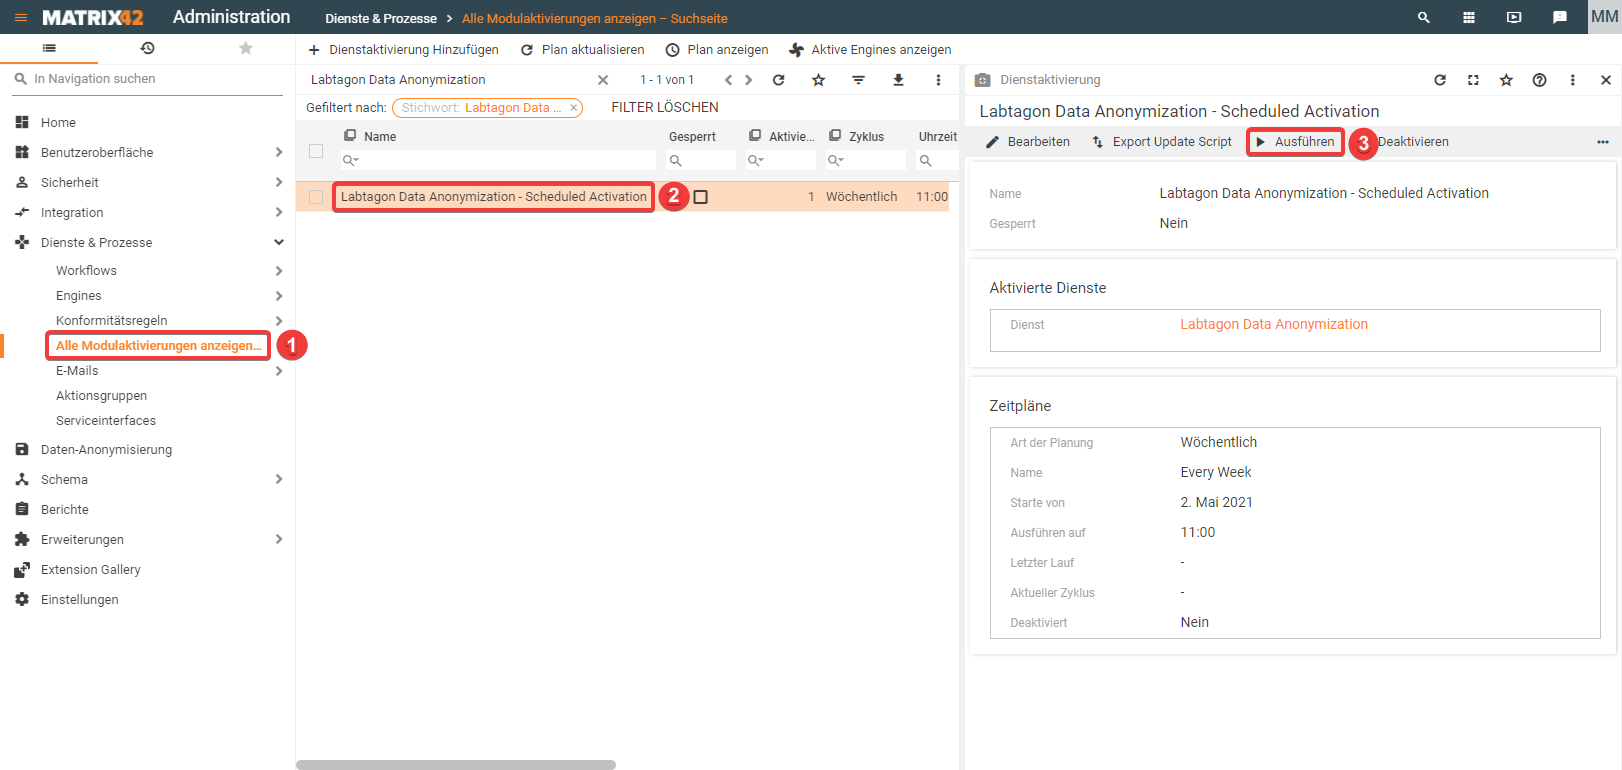Clear the Labtagon search text
Screen dimensions: 1622x770
click(603, 80)
